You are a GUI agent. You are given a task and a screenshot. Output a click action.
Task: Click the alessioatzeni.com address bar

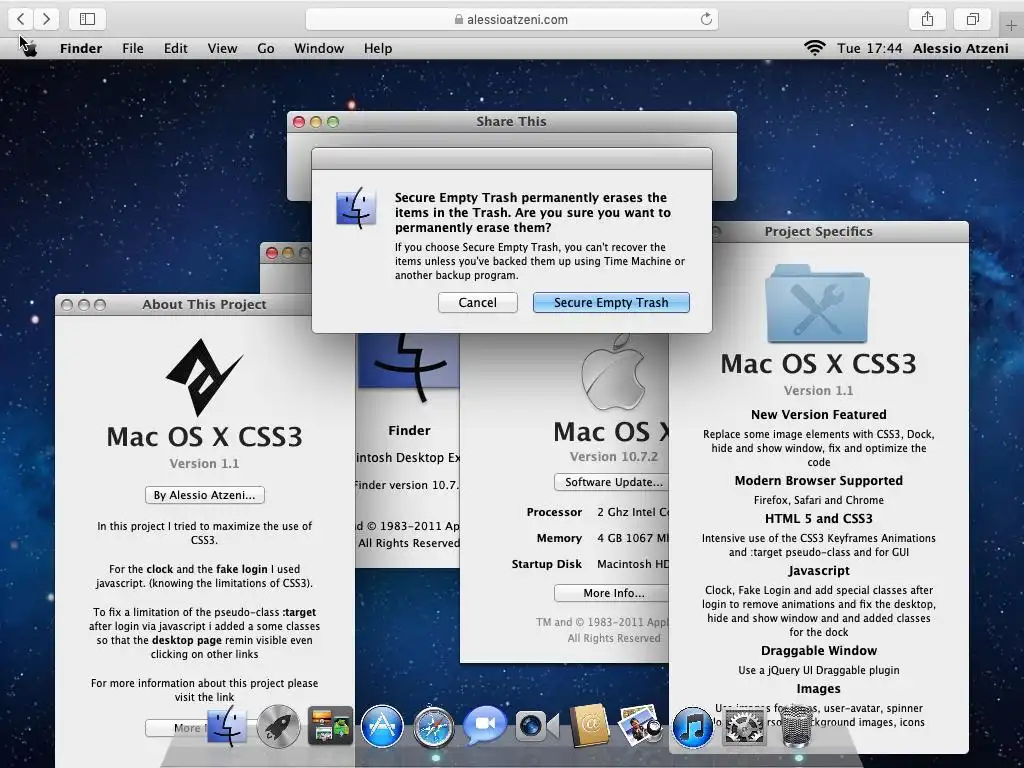[x=512, y=19]
